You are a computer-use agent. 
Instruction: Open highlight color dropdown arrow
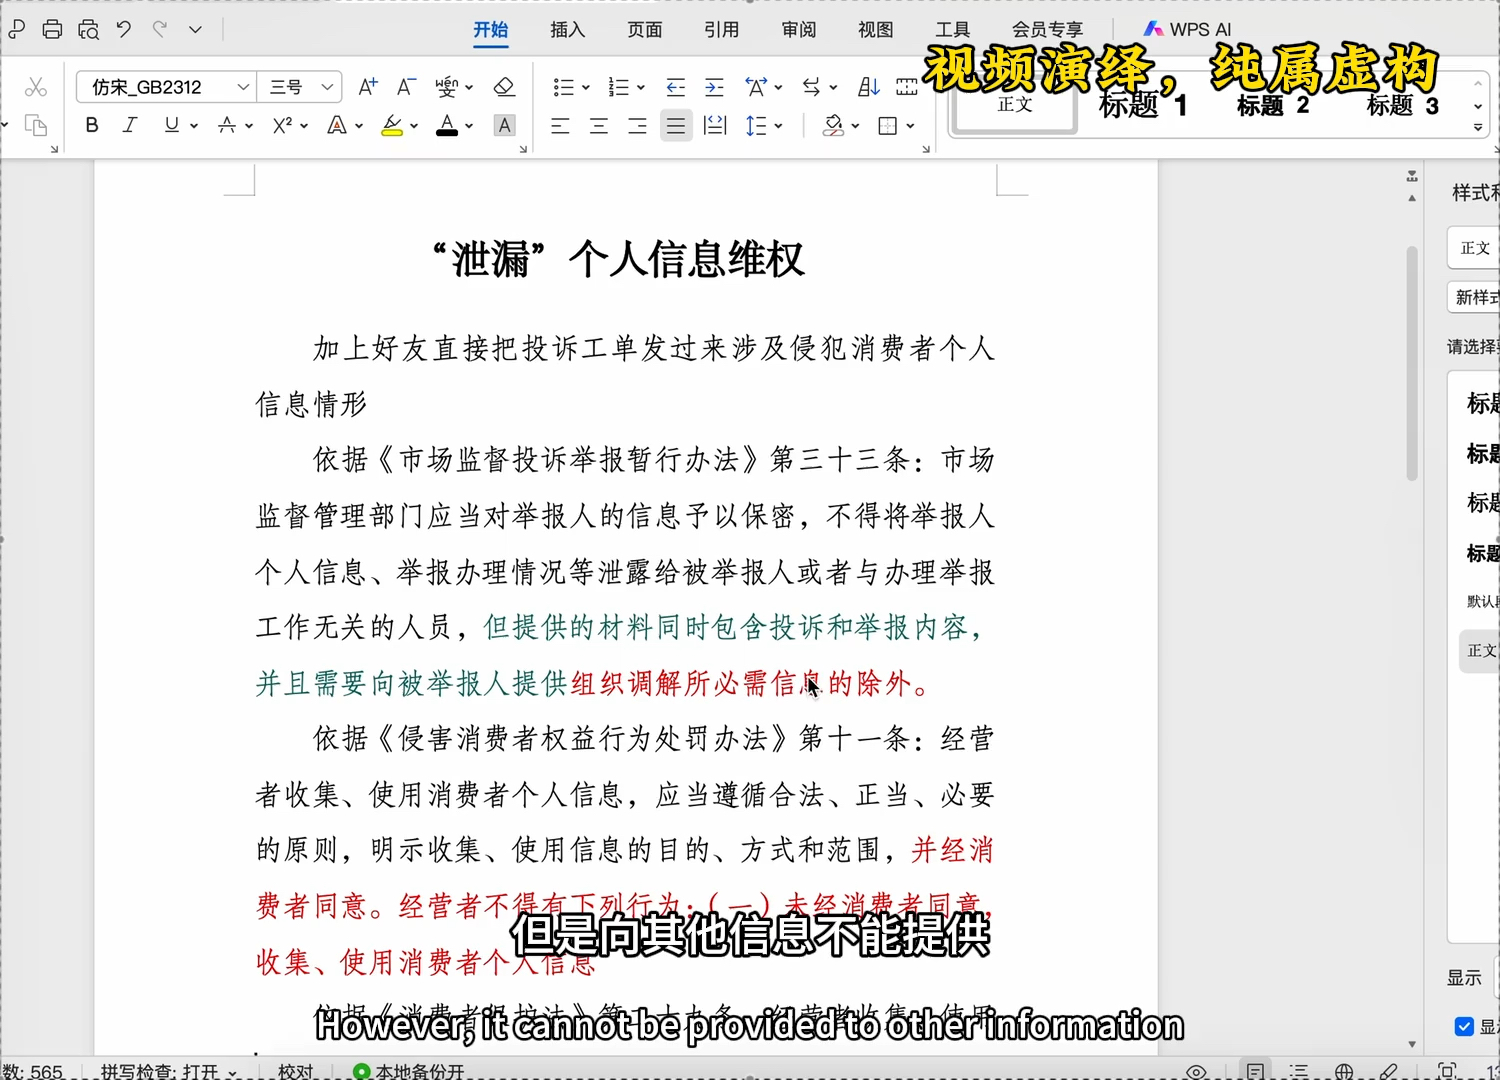point(413,126)
